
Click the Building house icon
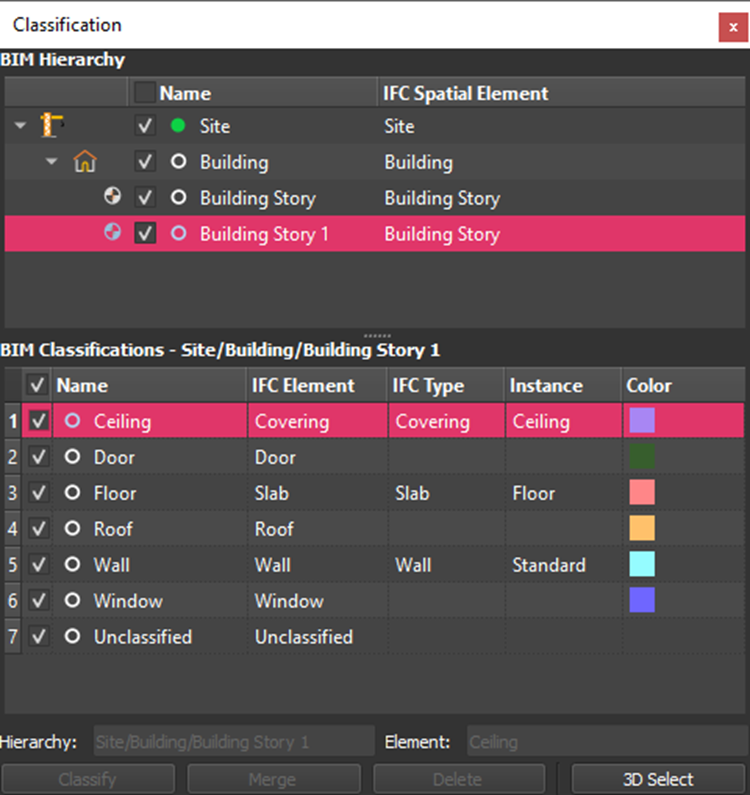pos(85,162)
